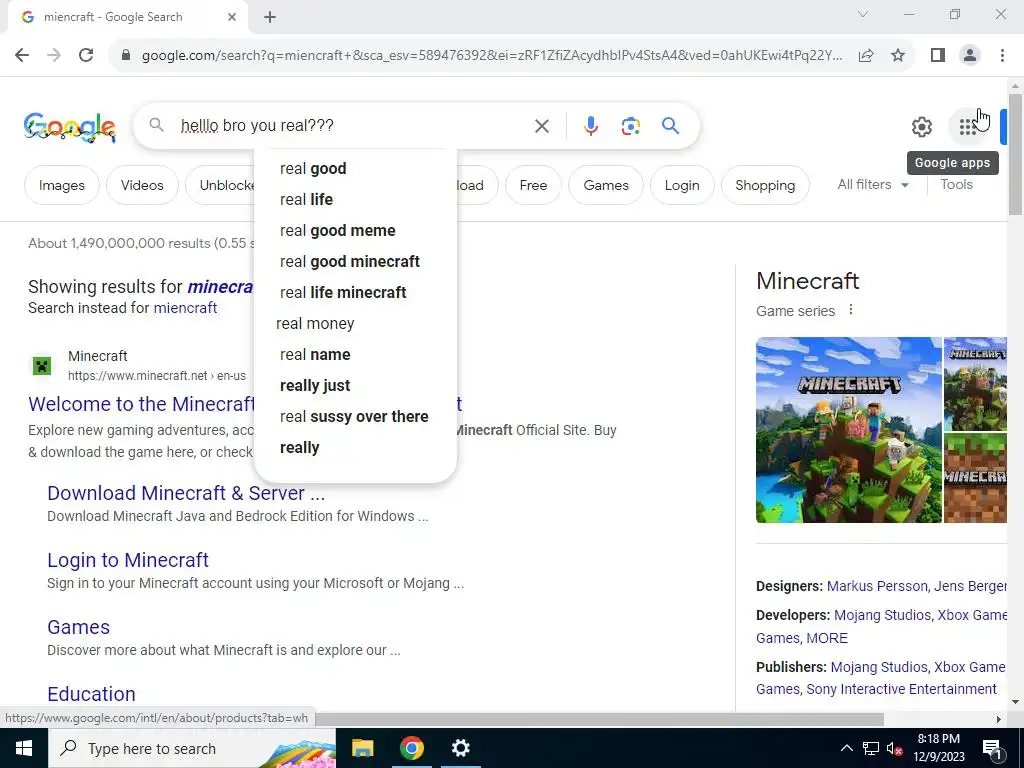
Task: Open the Windows notification center
Action: pyautogui.click(x=992, y=748)
